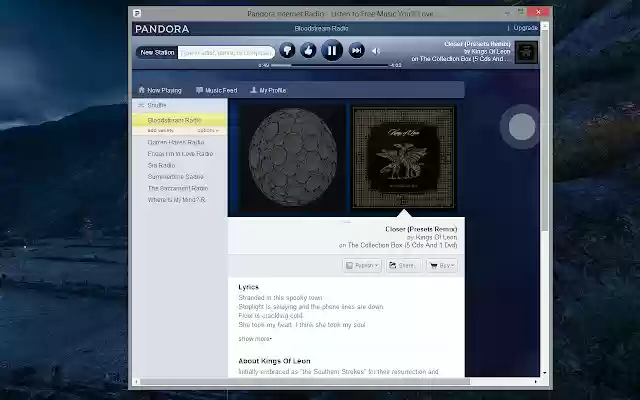Select The Sacrament Radio station
This screenshot has height=400, width=640.
(178, 188)
